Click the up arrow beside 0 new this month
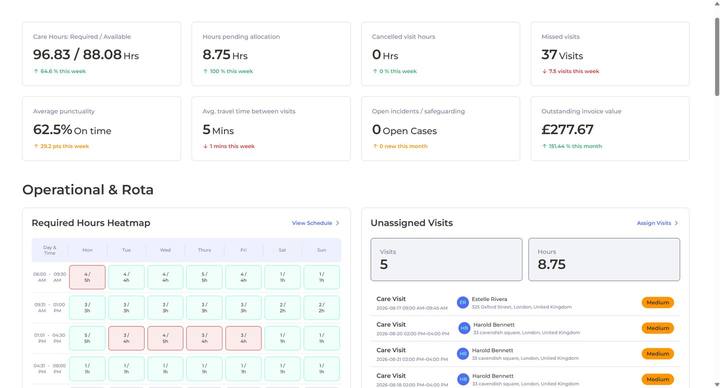720x388 pixels. click(x=375, y=146)
